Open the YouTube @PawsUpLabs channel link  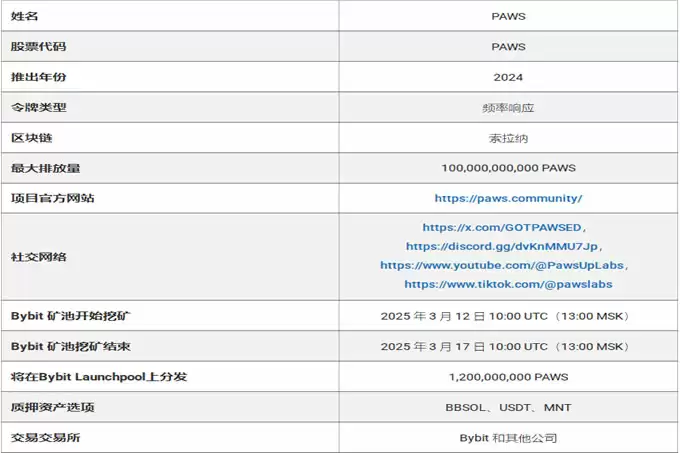tap(502, 265)
